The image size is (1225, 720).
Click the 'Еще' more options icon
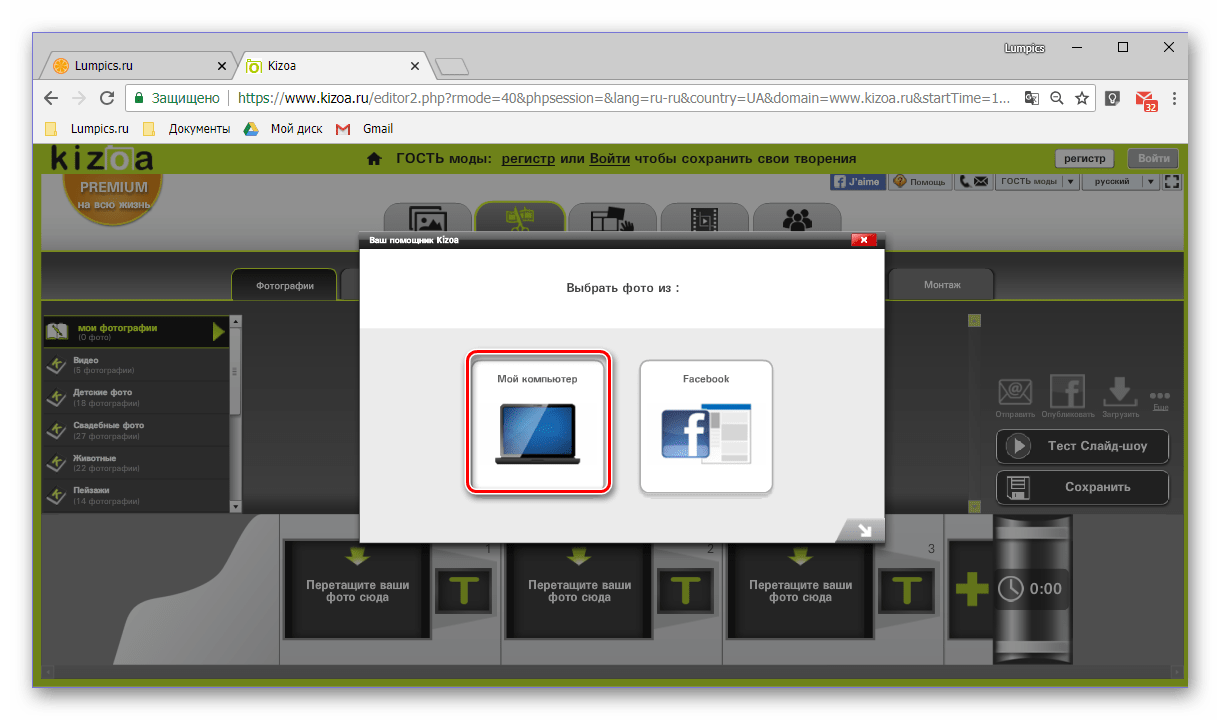click(1160, 399)
